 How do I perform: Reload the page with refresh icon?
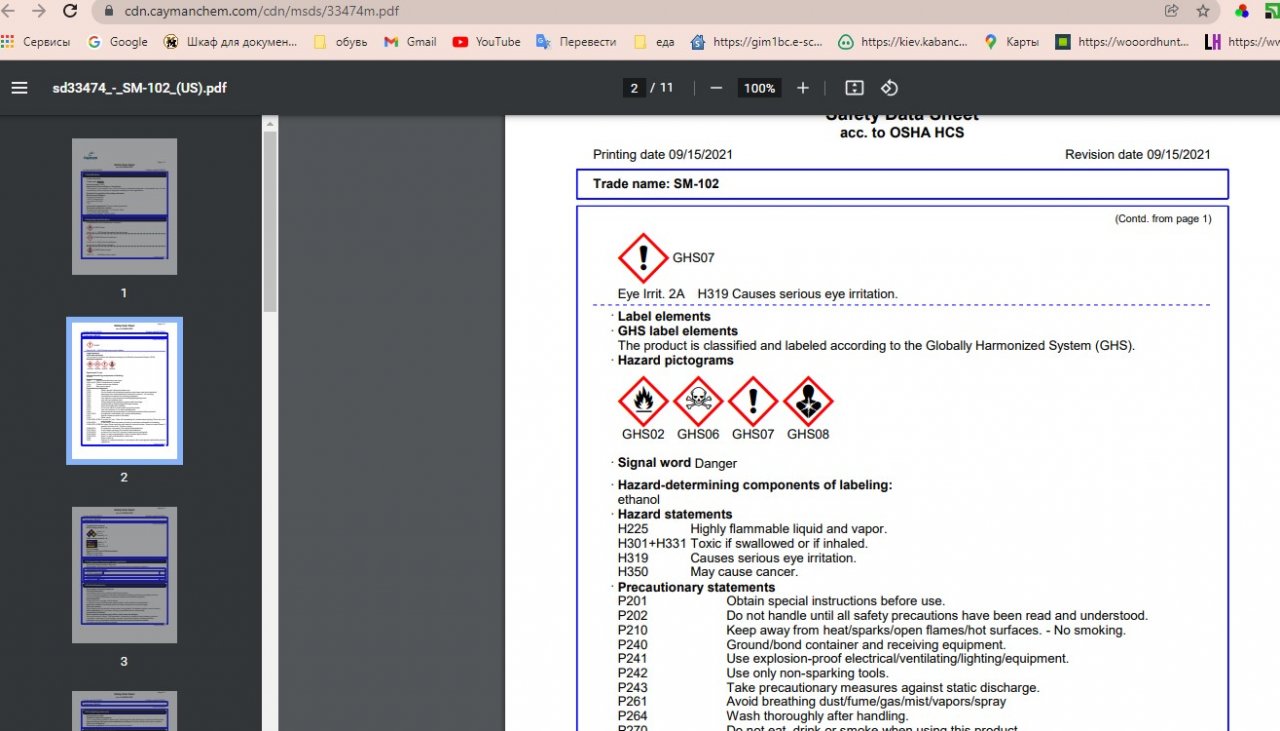(70, 11)
